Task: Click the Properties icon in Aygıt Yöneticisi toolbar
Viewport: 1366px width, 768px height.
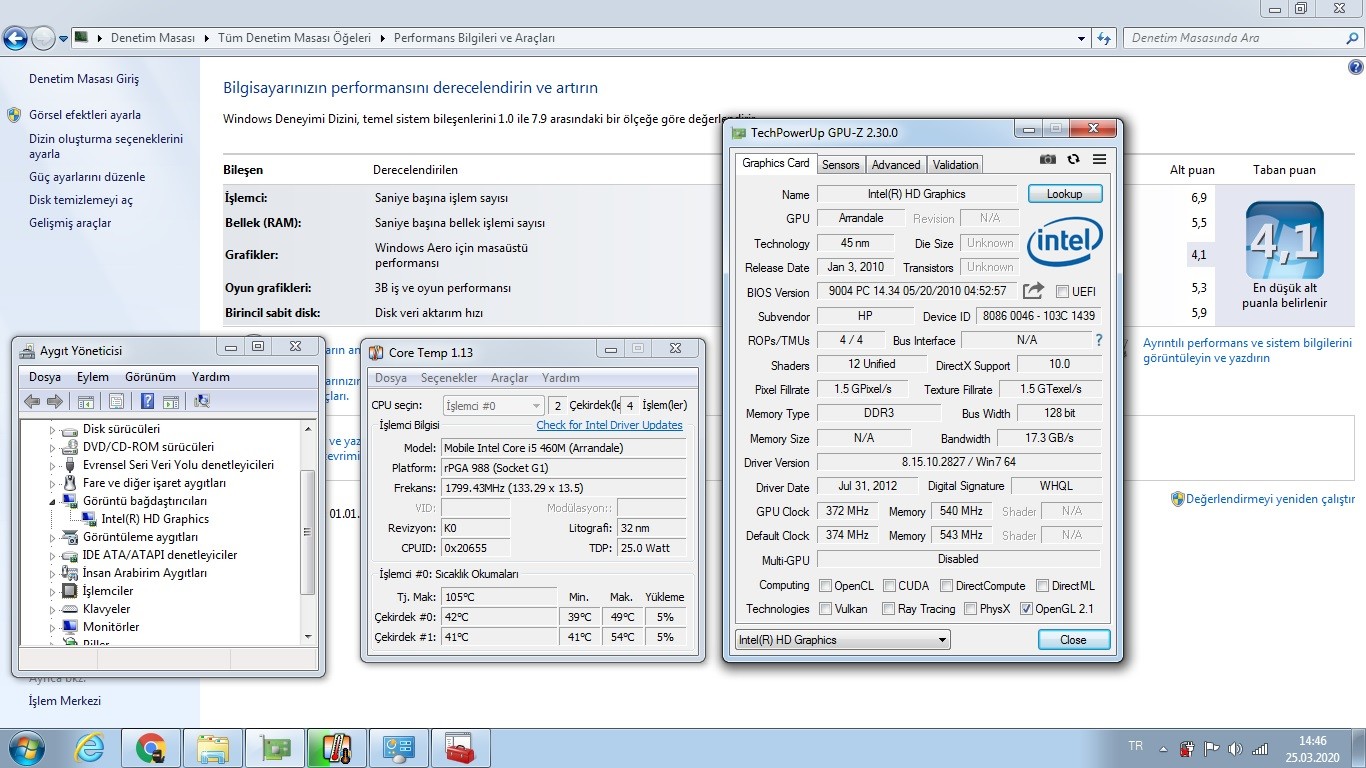Action: click(x=116, y=401)
